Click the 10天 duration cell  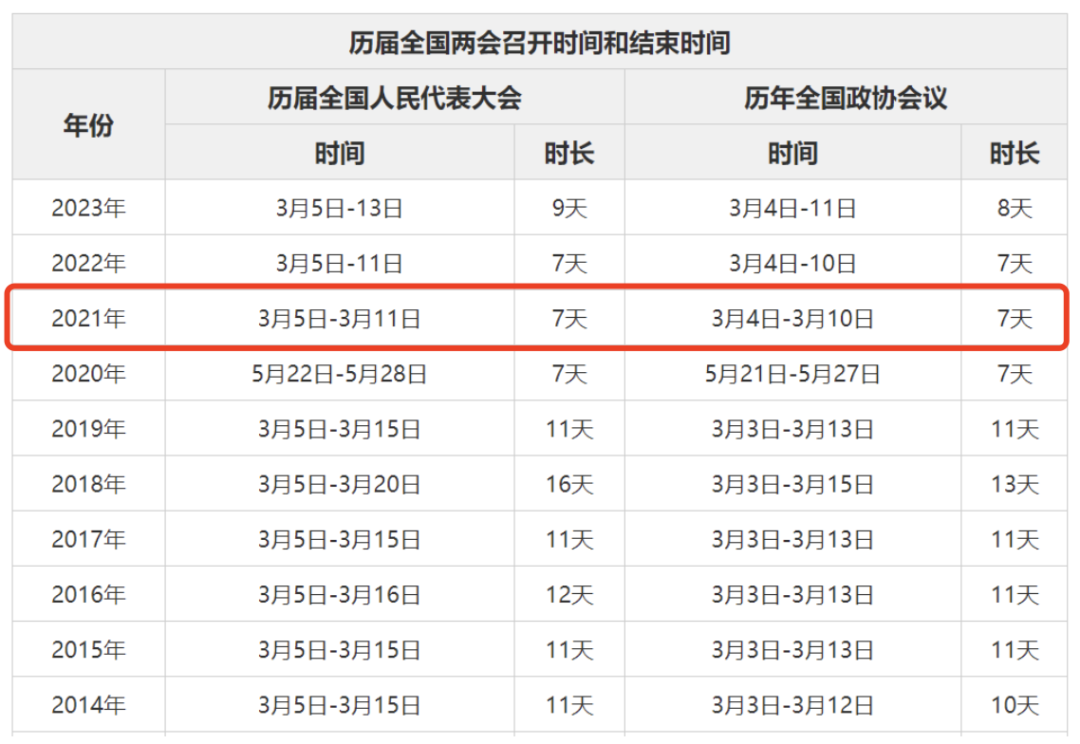pyautogui.click(x=1015, y=705)
